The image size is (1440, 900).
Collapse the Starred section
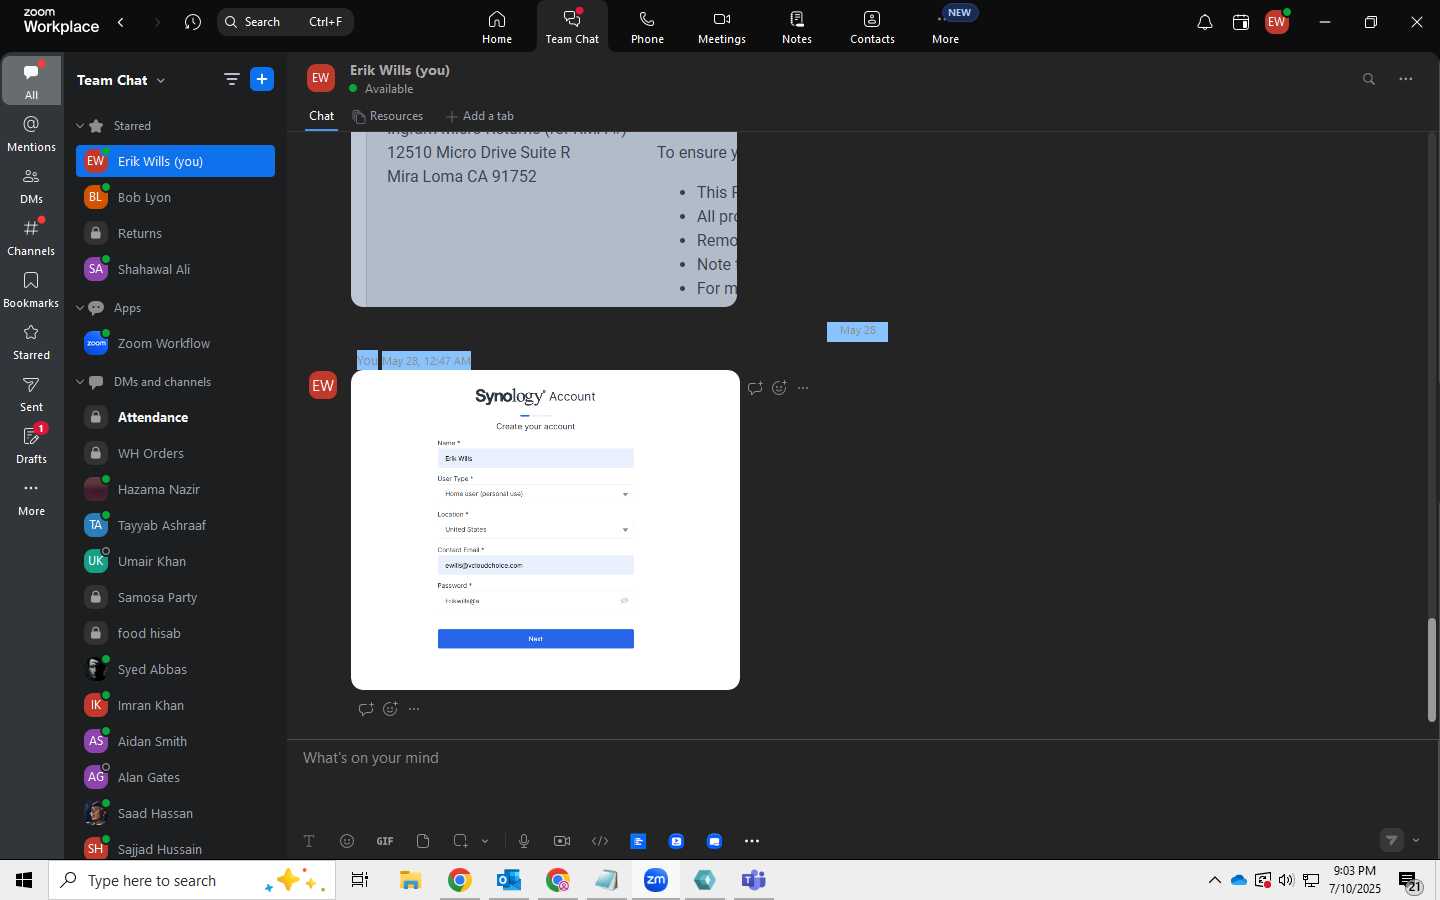click(x=80, y=126)
